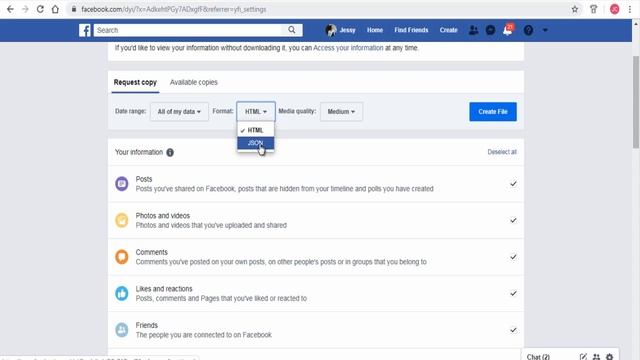Click the Posts row title text
Screen dimensions: 640x360
click(144, 179)
